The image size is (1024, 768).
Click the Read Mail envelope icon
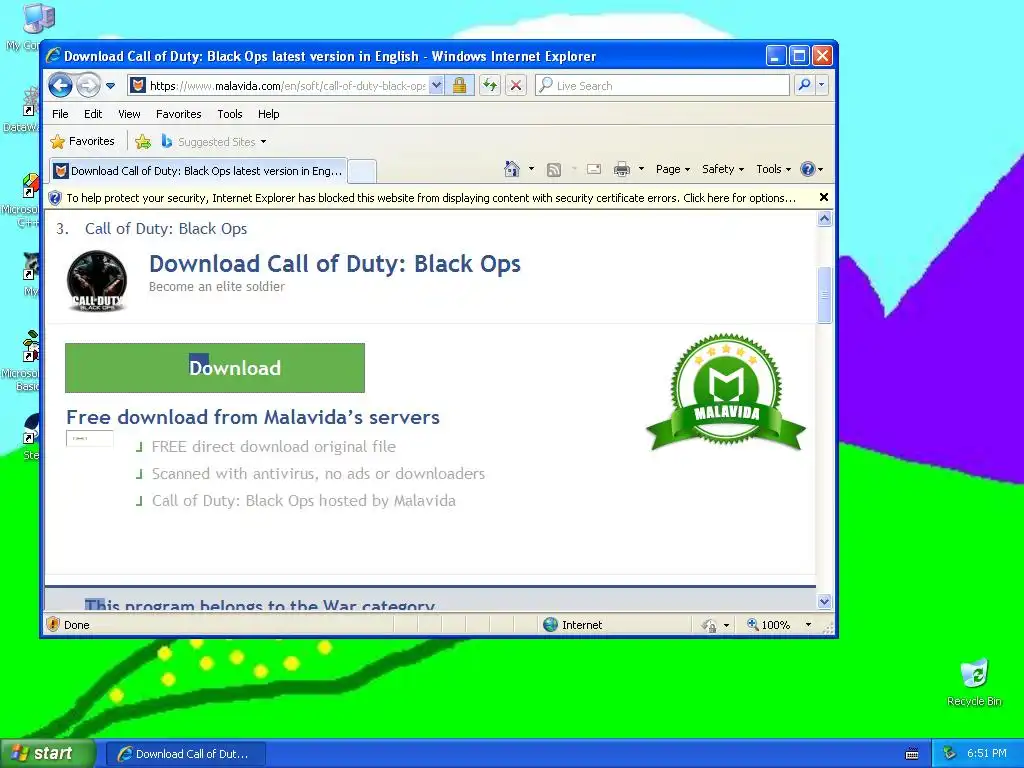[x=594, y=169]
